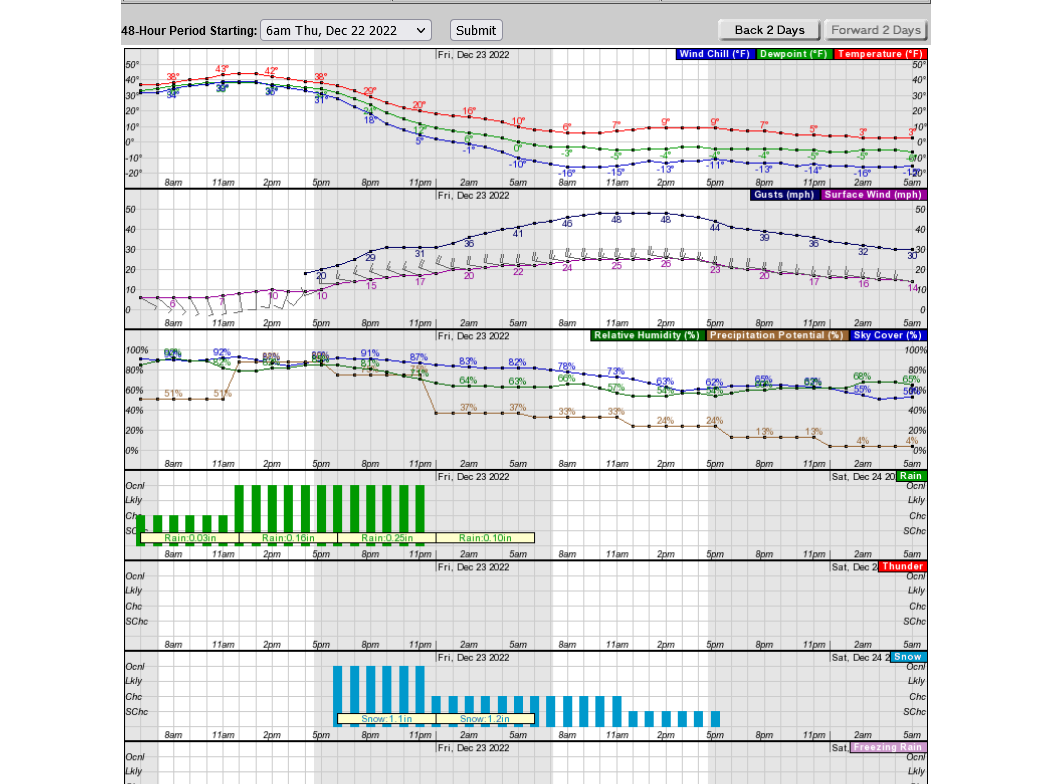Select the Surface Wind (mph) legend label
The width and height of the screenshot is (1046, 784).
pos(873,195)
